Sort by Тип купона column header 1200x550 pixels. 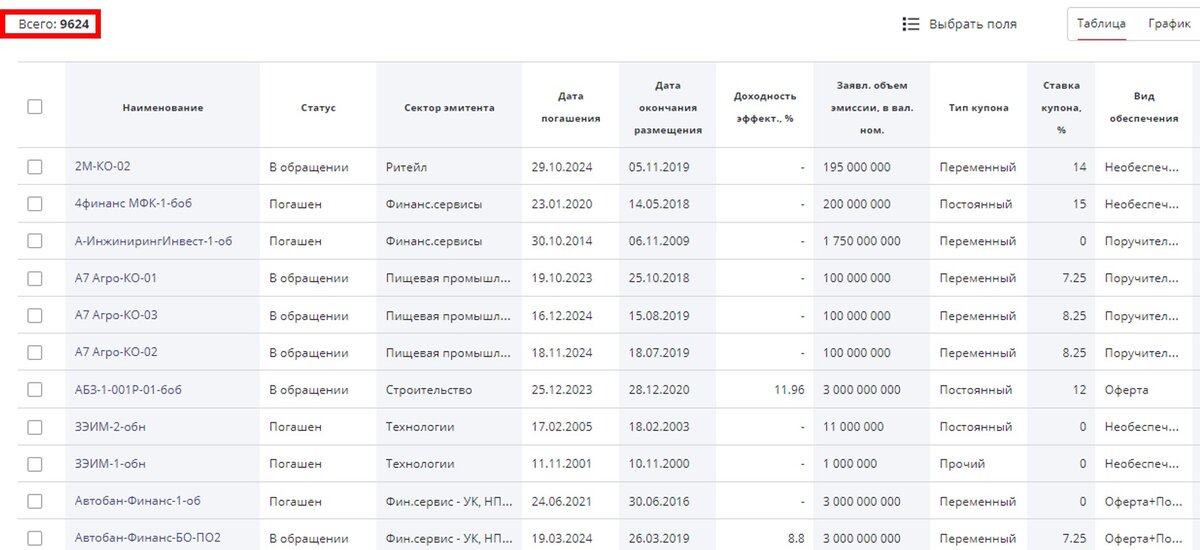click(x=978, y=108)
